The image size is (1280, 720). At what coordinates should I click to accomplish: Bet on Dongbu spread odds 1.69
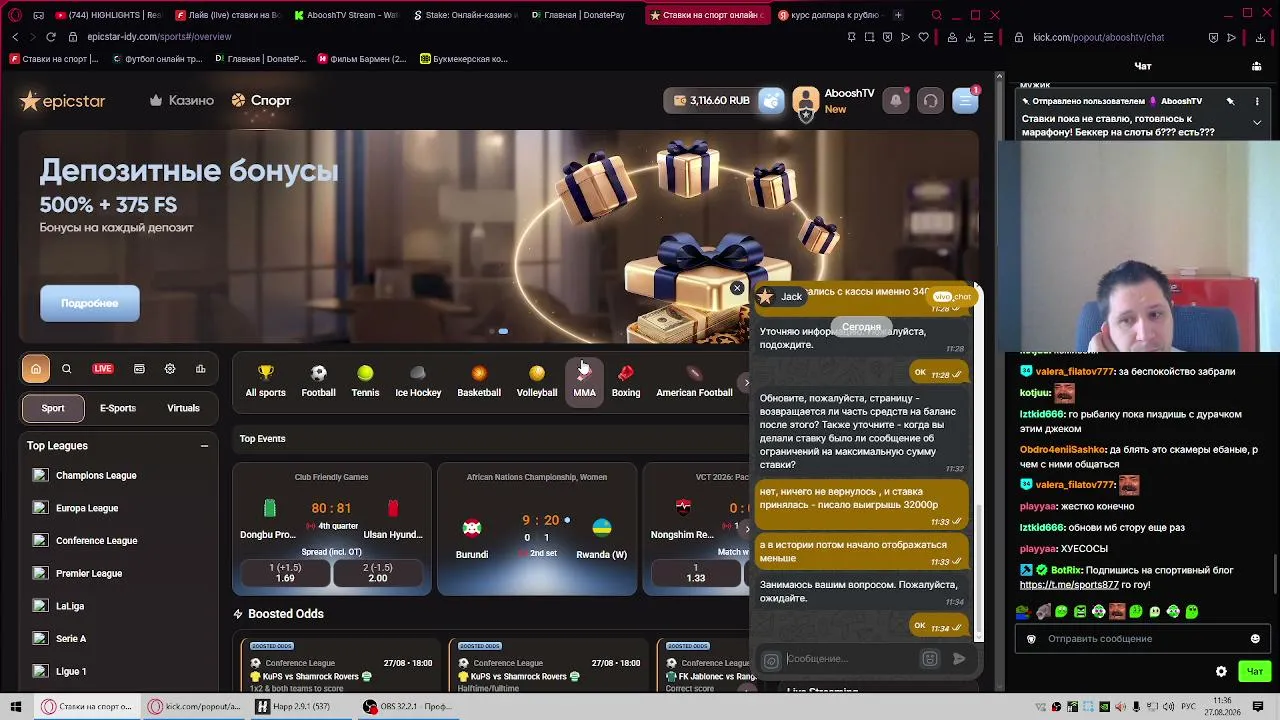[285, 573]
